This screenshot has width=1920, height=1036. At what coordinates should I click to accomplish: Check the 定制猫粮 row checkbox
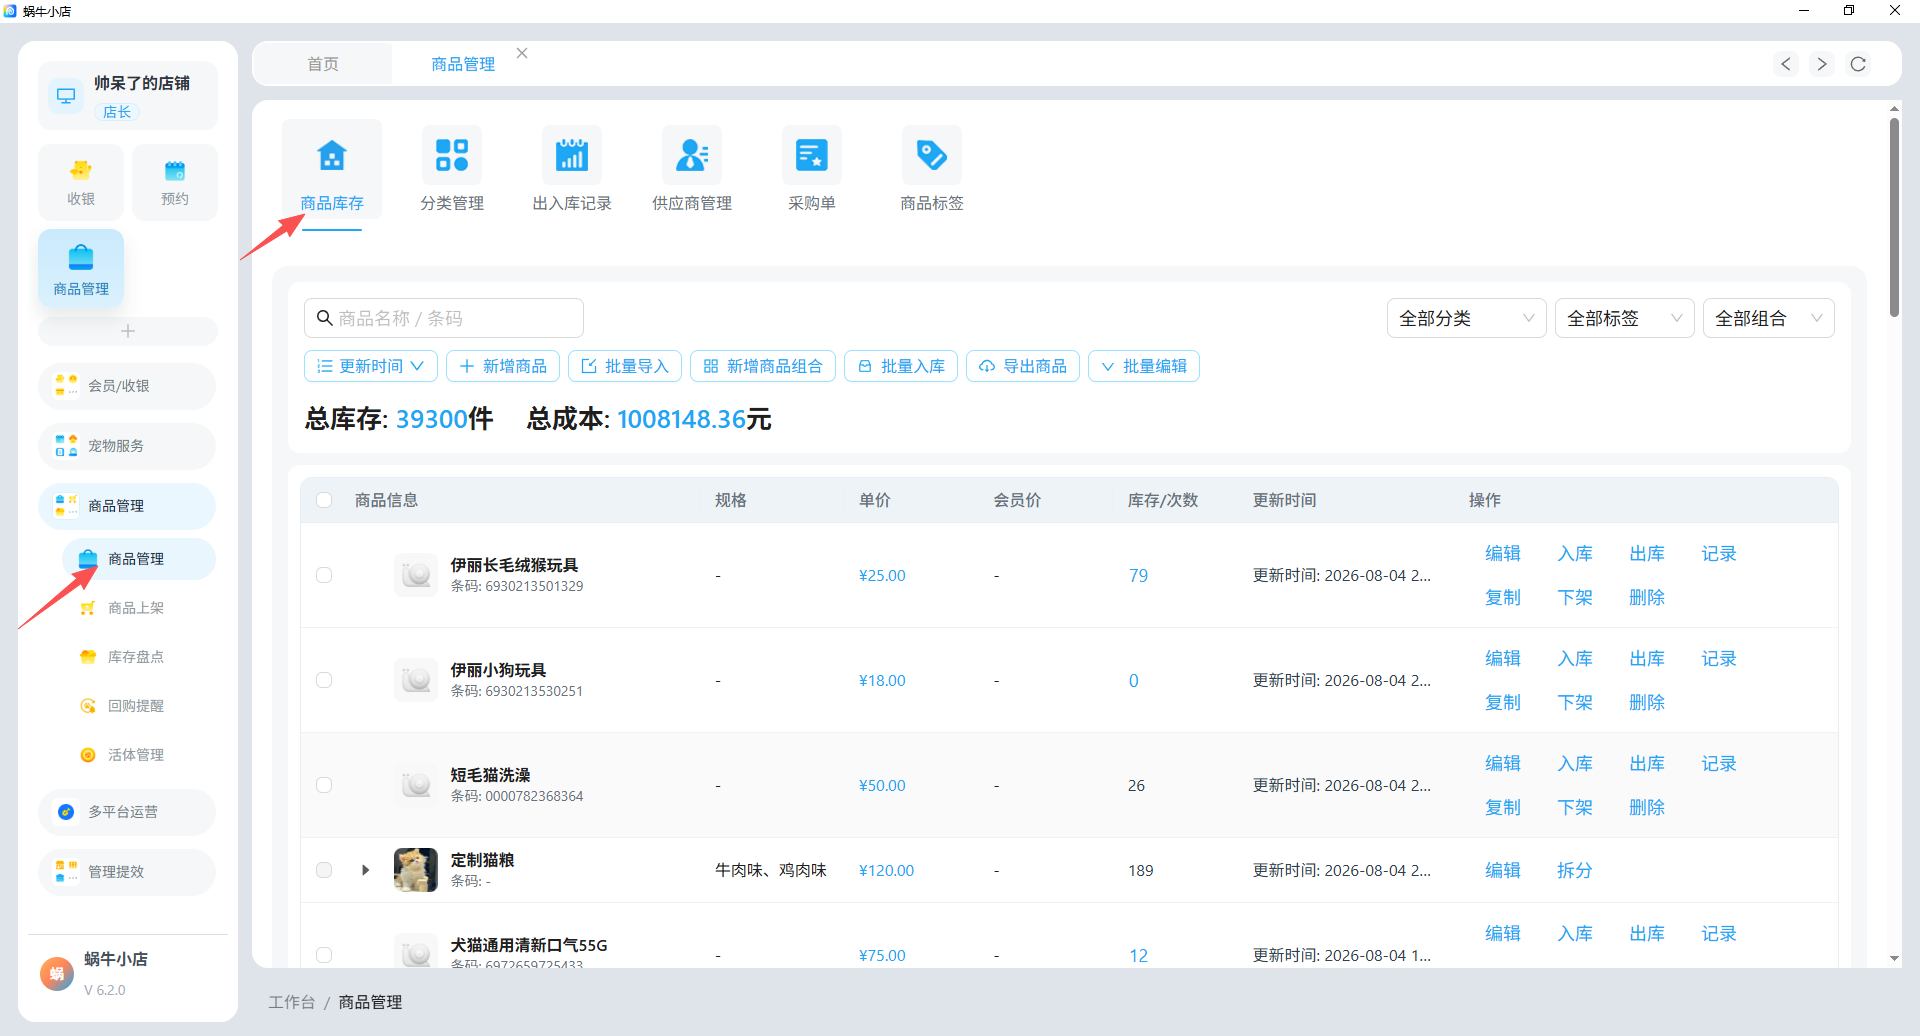click(324, 870)
